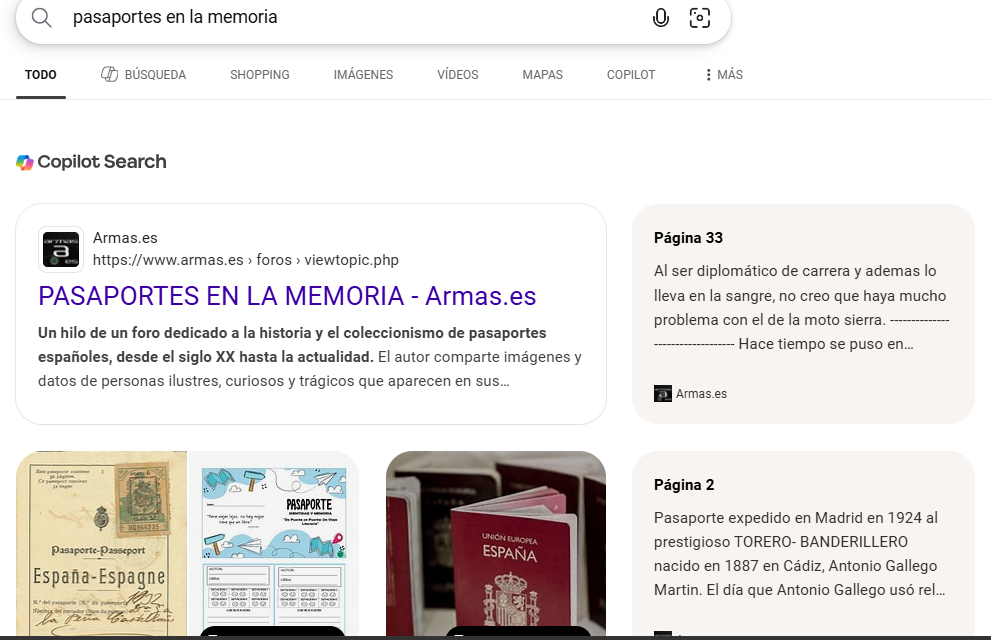Click Armas.es source label in Página 33 card
Viewport: 991px width, 640px height.
[701, 394]
